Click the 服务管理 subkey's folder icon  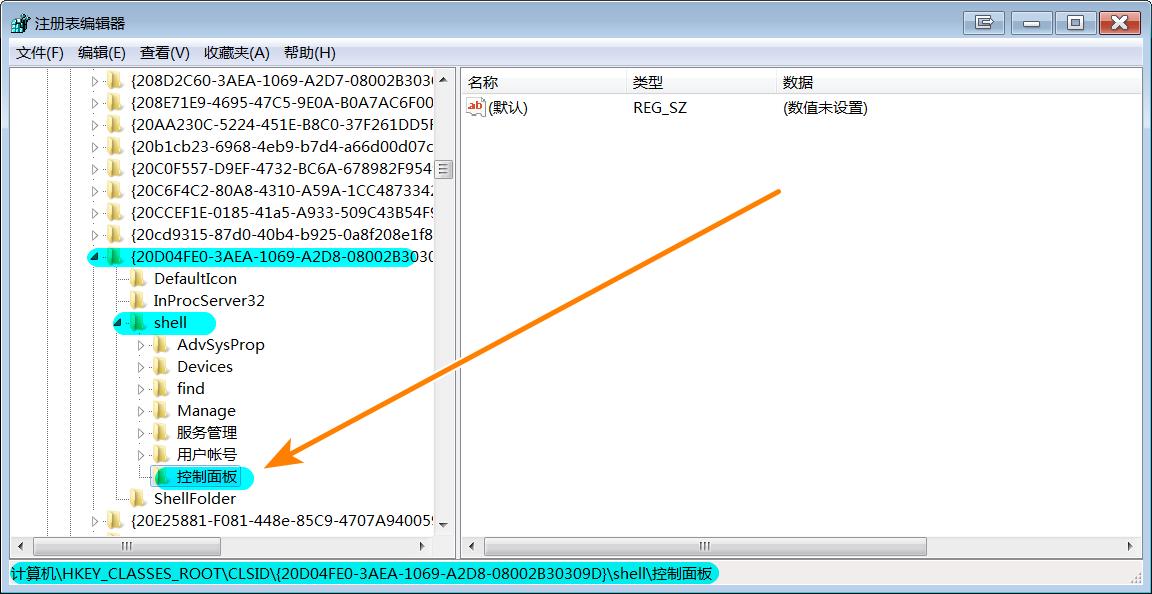click(162, 433)
